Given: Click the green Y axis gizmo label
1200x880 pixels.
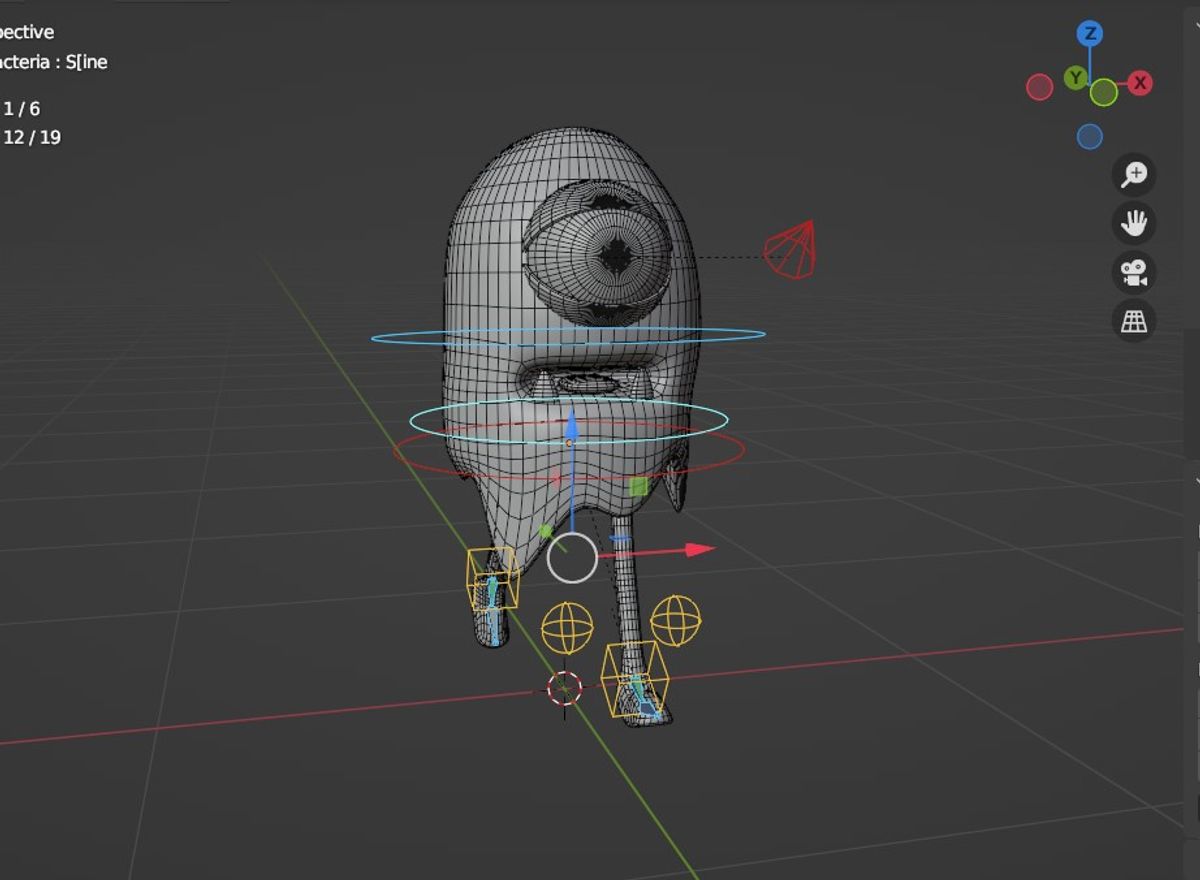Looking at the screenshot, I should 1075,78.
